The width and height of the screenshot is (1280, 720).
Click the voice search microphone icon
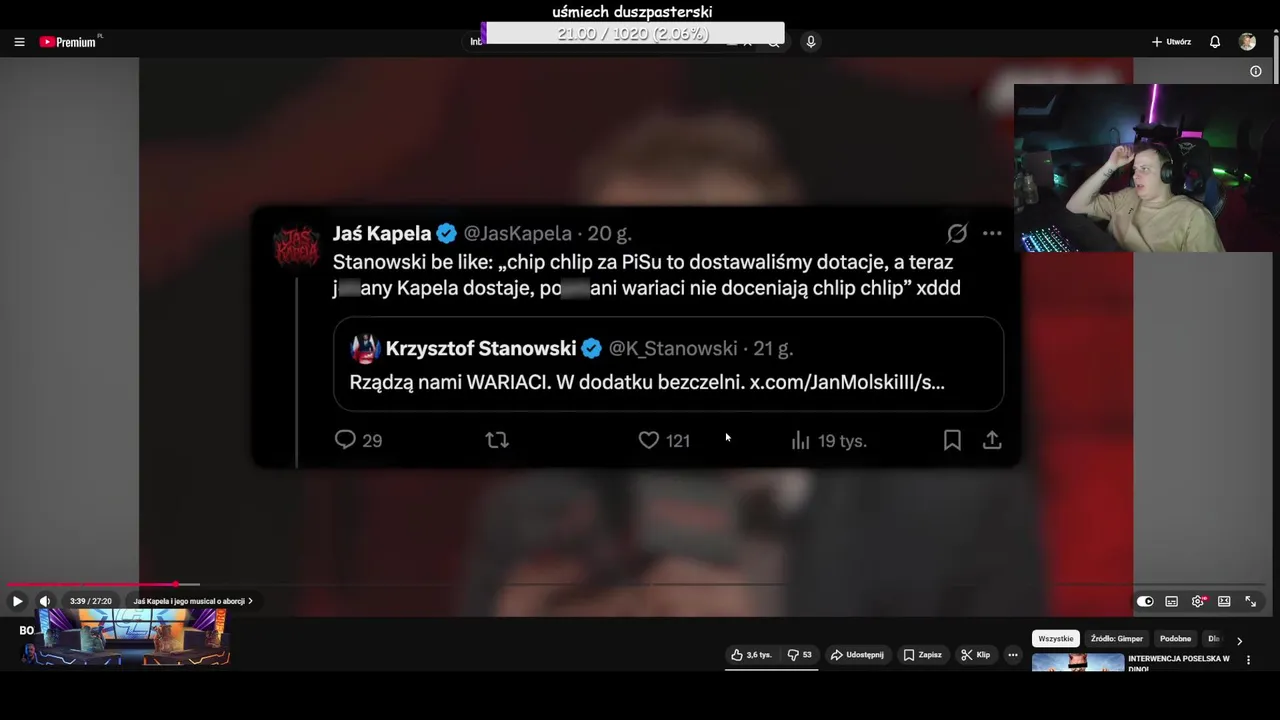point(811,42)
